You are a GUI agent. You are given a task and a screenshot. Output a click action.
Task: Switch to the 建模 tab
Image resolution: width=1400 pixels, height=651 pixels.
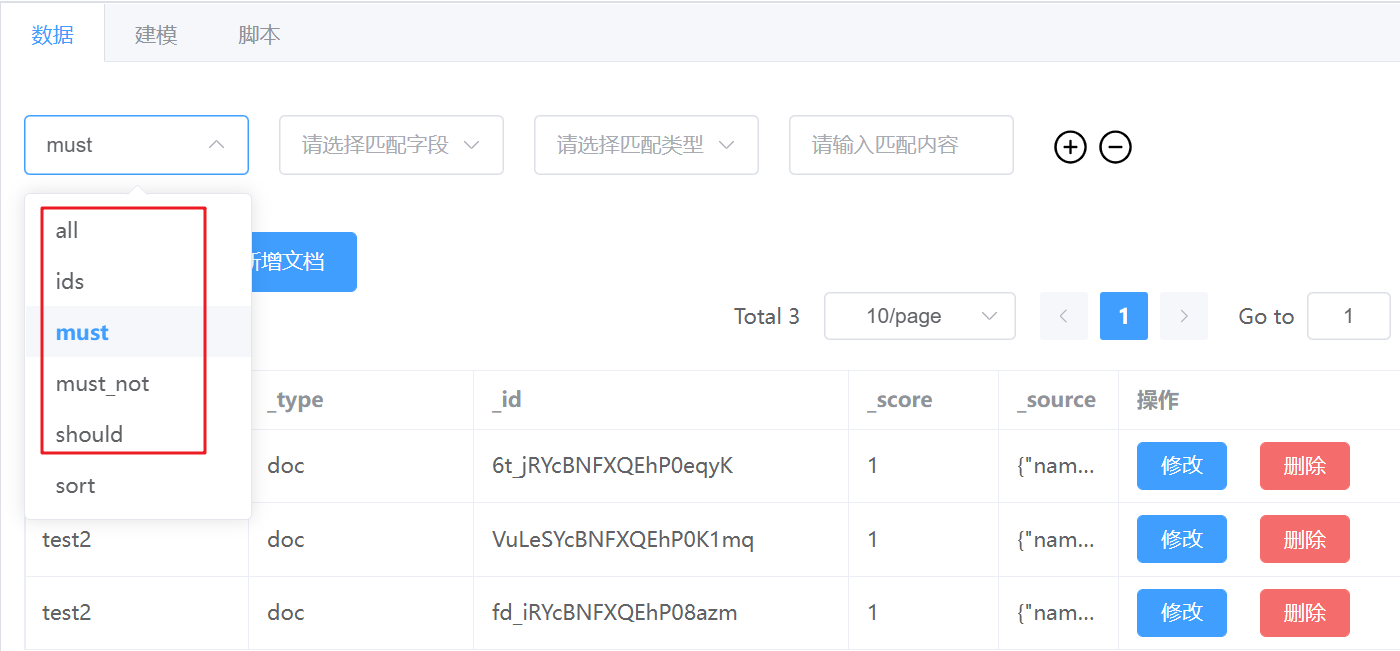click(x=156, y=33)
